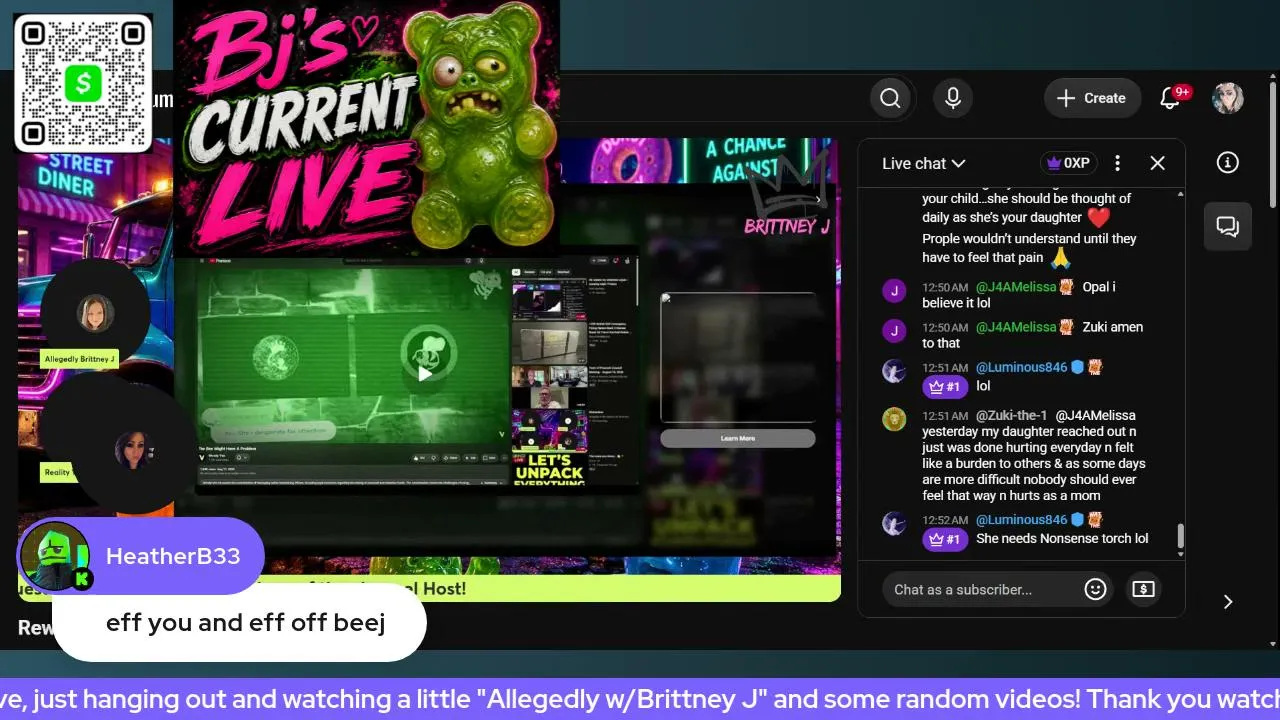
Task: Click the '12:52 AM' timestamp in chat
Action: (x=945, y=520)
